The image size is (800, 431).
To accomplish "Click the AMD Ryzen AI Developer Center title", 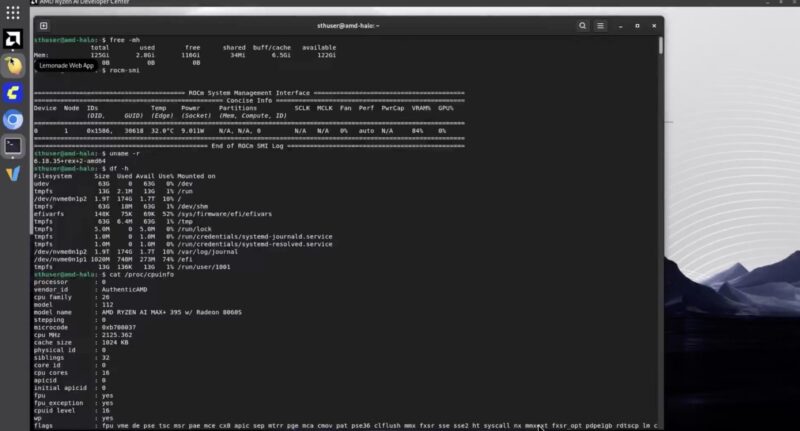I will pos(84,2).
